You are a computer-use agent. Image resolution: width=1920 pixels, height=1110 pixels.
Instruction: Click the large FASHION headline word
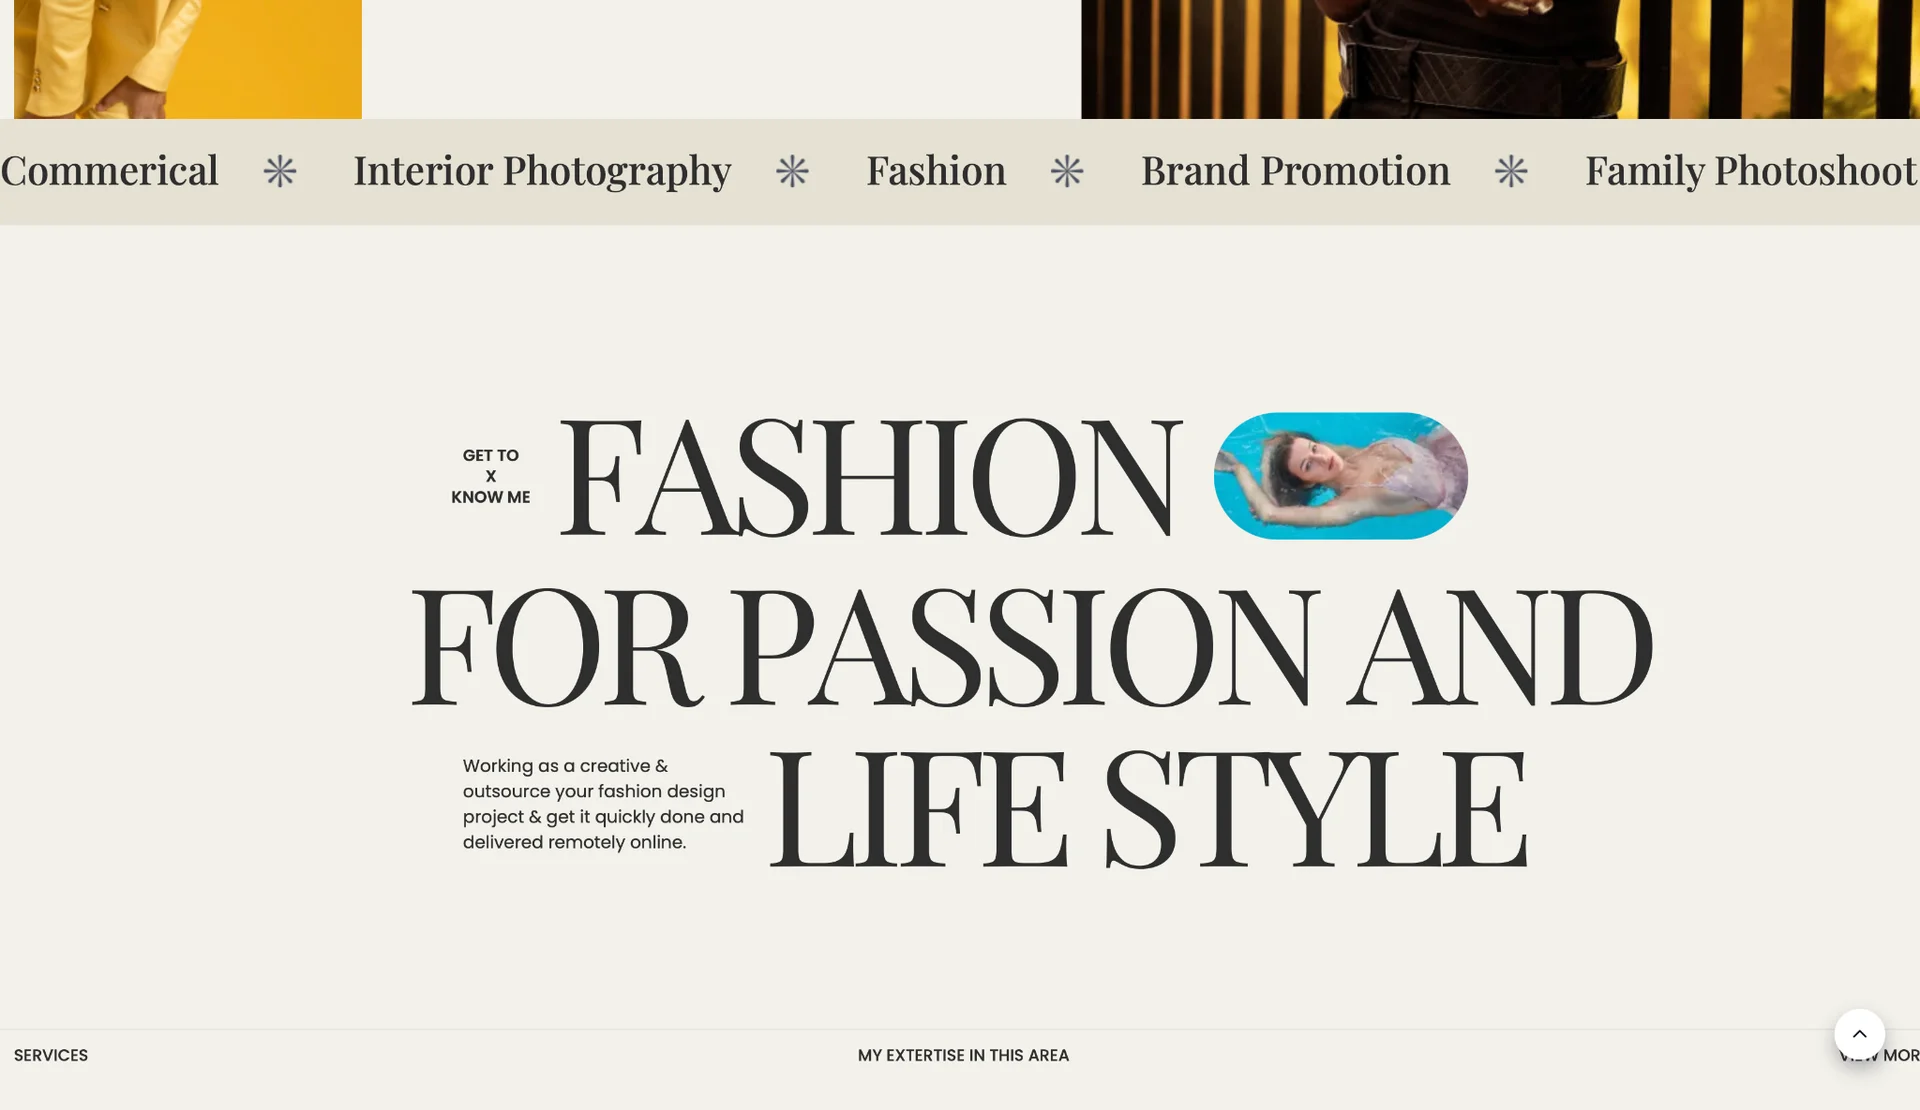tap(870, 476)
